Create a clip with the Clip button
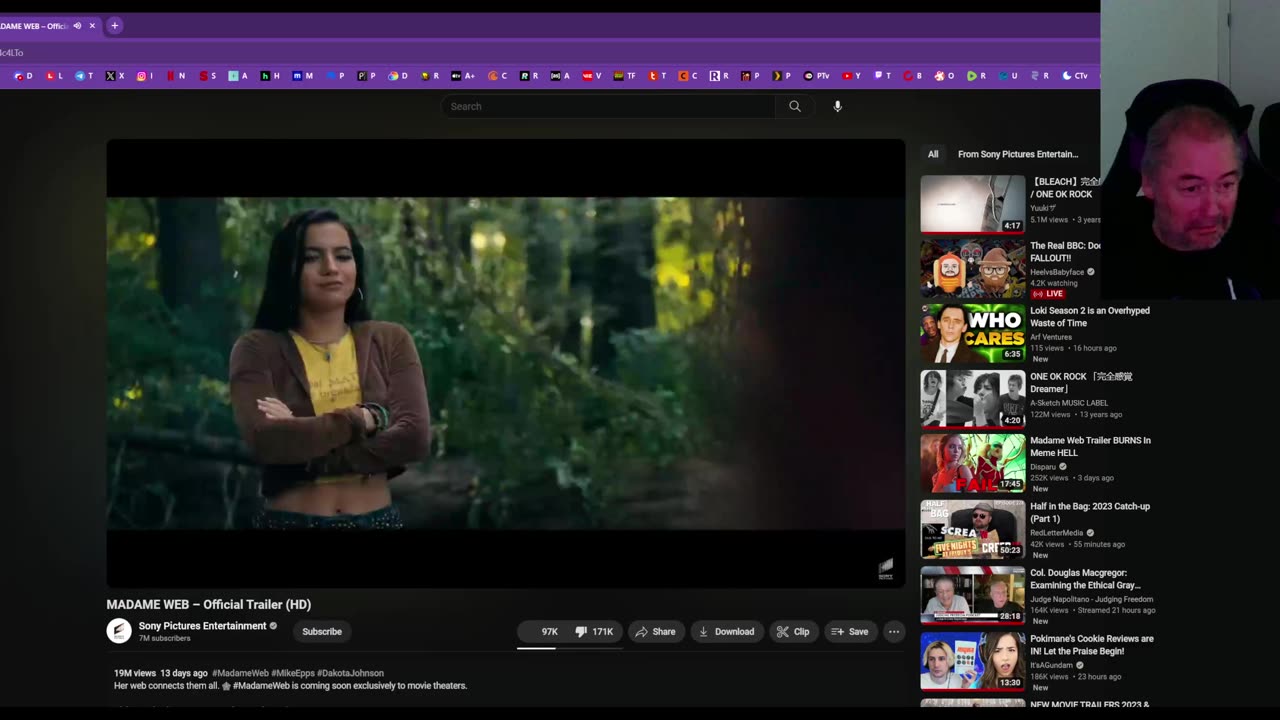Image resolution: width=1280 pixels, height=720 pixels. 793,632
